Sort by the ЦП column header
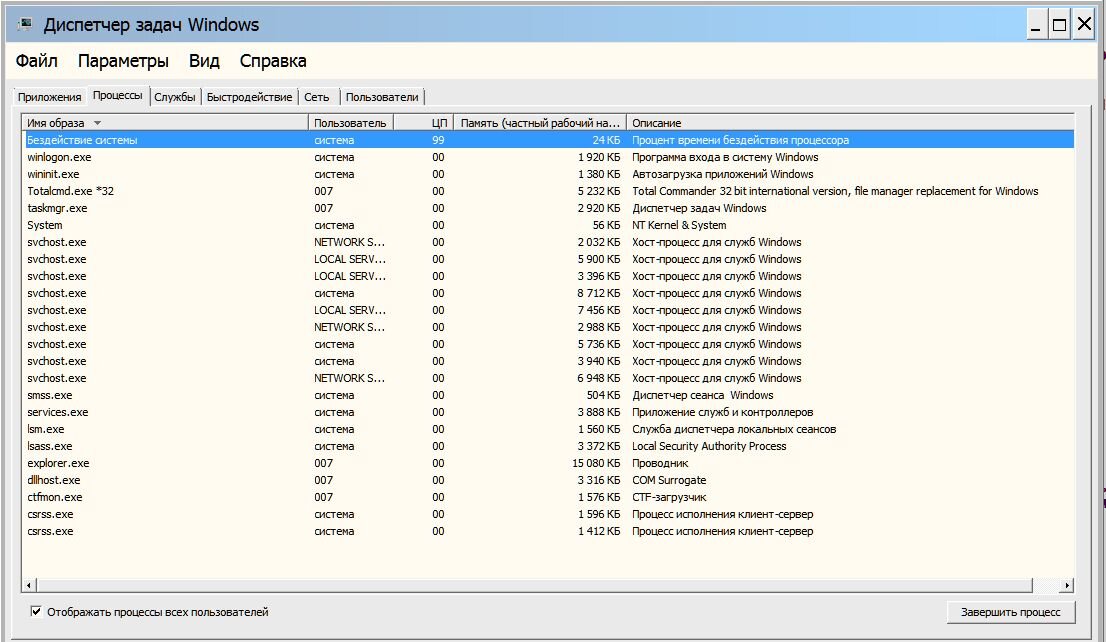Viewport: 1106px width, 642px height. point(438,123)
